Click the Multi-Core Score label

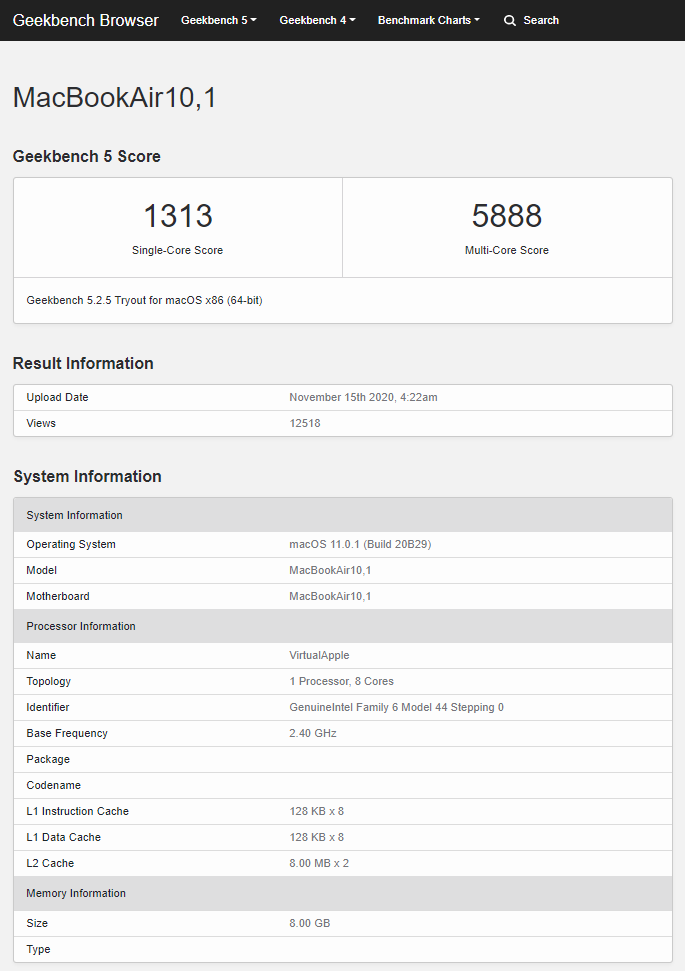[507, 250]
